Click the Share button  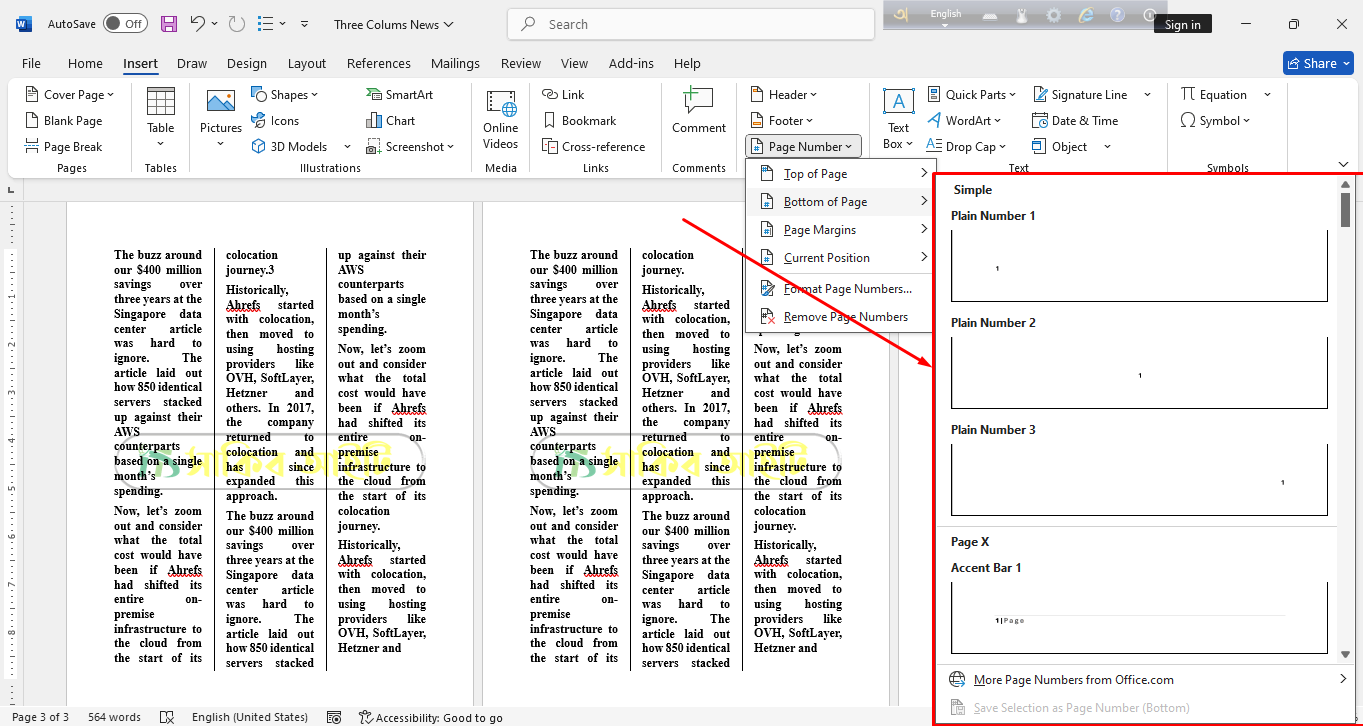1317,63
